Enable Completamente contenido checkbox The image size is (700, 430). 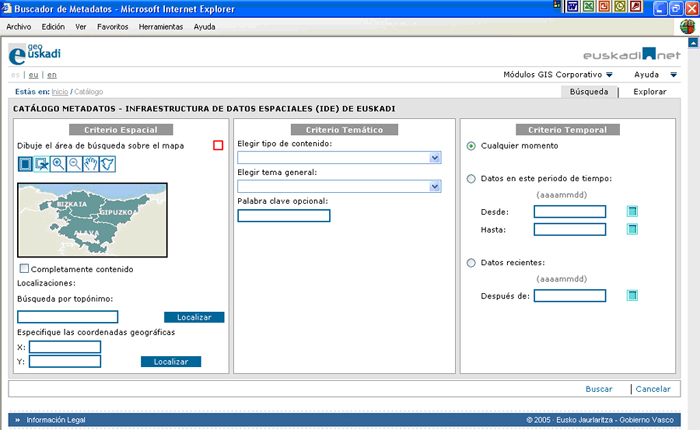[x=25, y=269]
